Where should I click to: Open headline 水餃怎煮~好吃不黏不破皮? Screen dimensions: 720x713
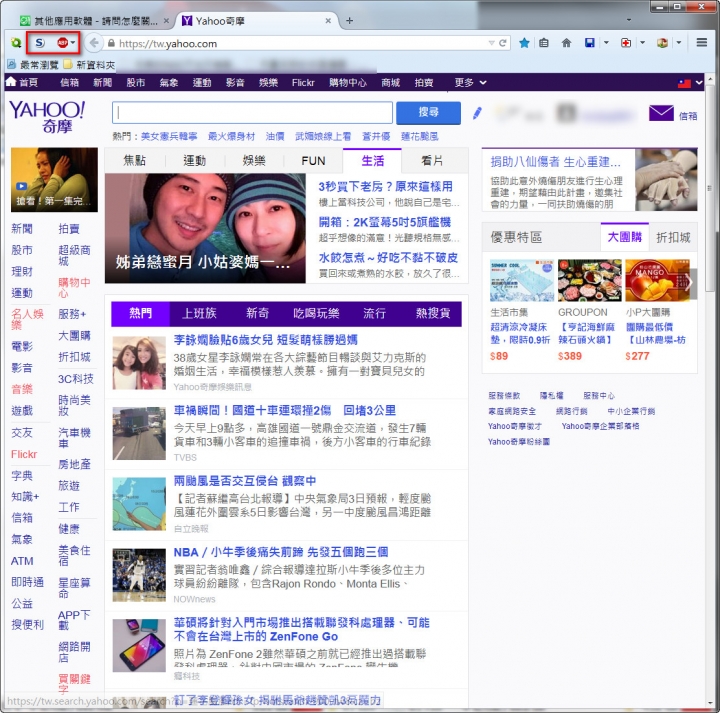[x=388, y=258]
